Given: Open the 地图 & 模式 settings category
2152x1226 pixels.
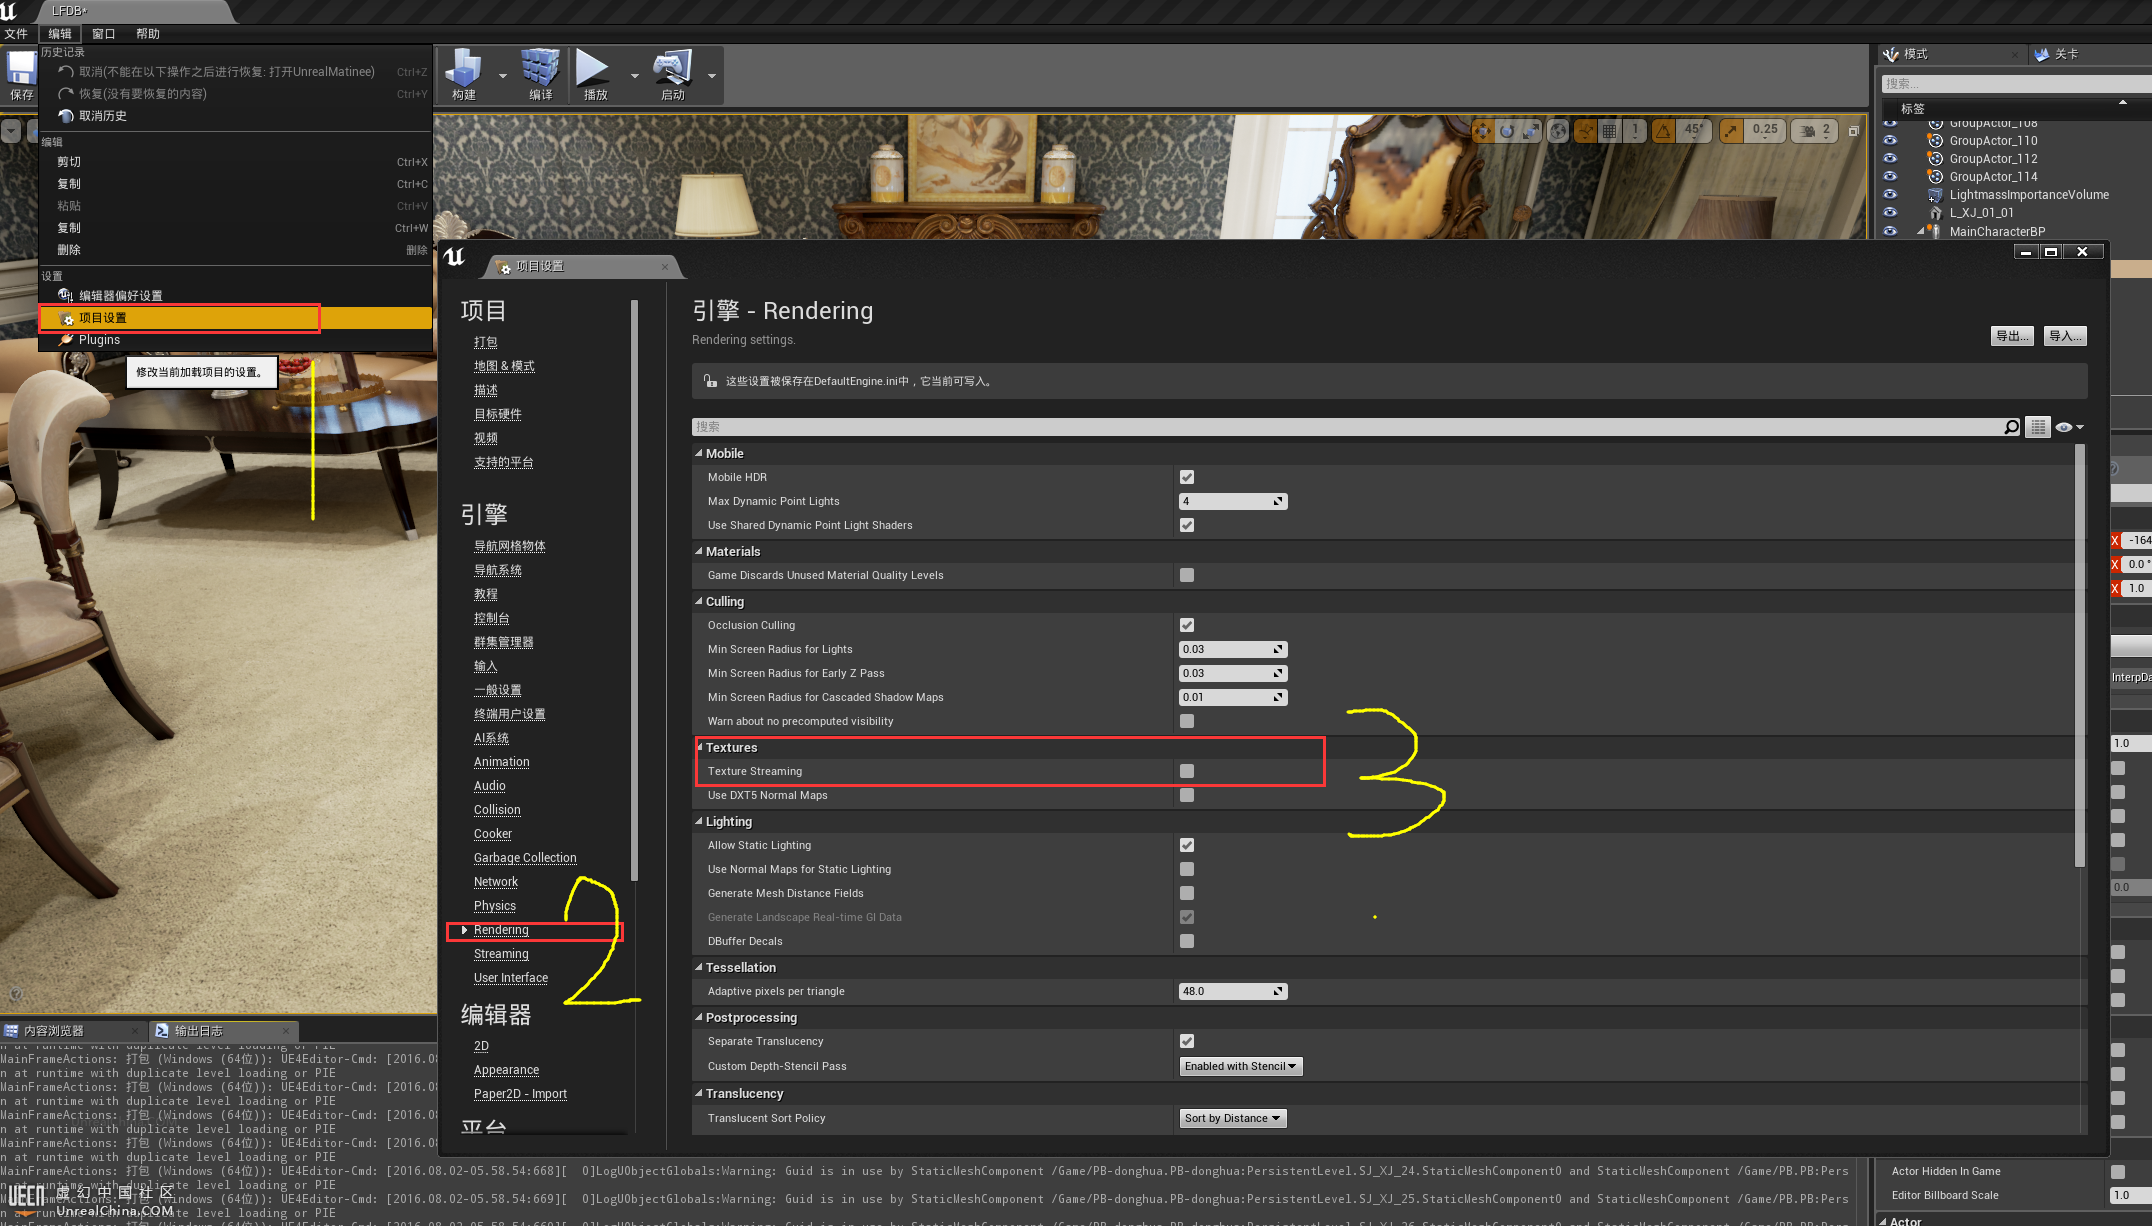Looking at the screenshot, I should tap(504, 366).
